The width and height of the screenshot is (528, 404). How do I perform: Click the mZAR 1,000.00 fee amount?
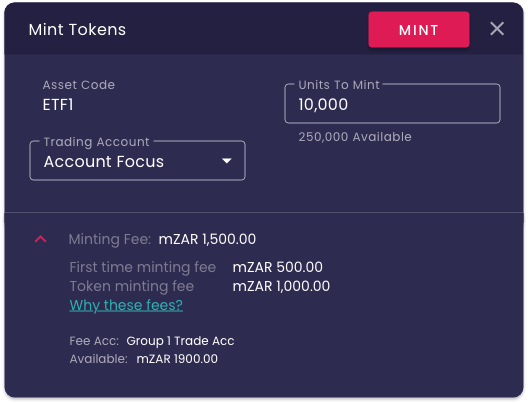pos(281,286)
